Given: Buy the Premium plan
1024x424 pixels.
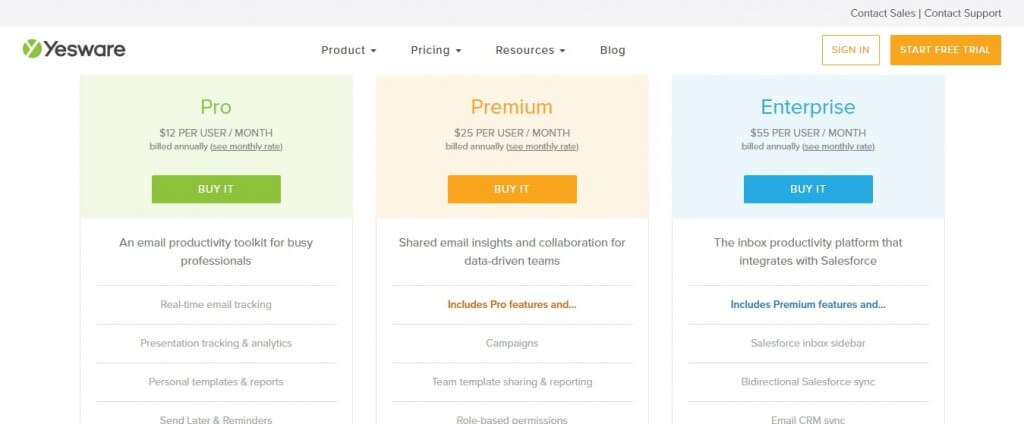Looking at the screenshot, I should pyautogui.click(x=512, y=189).
